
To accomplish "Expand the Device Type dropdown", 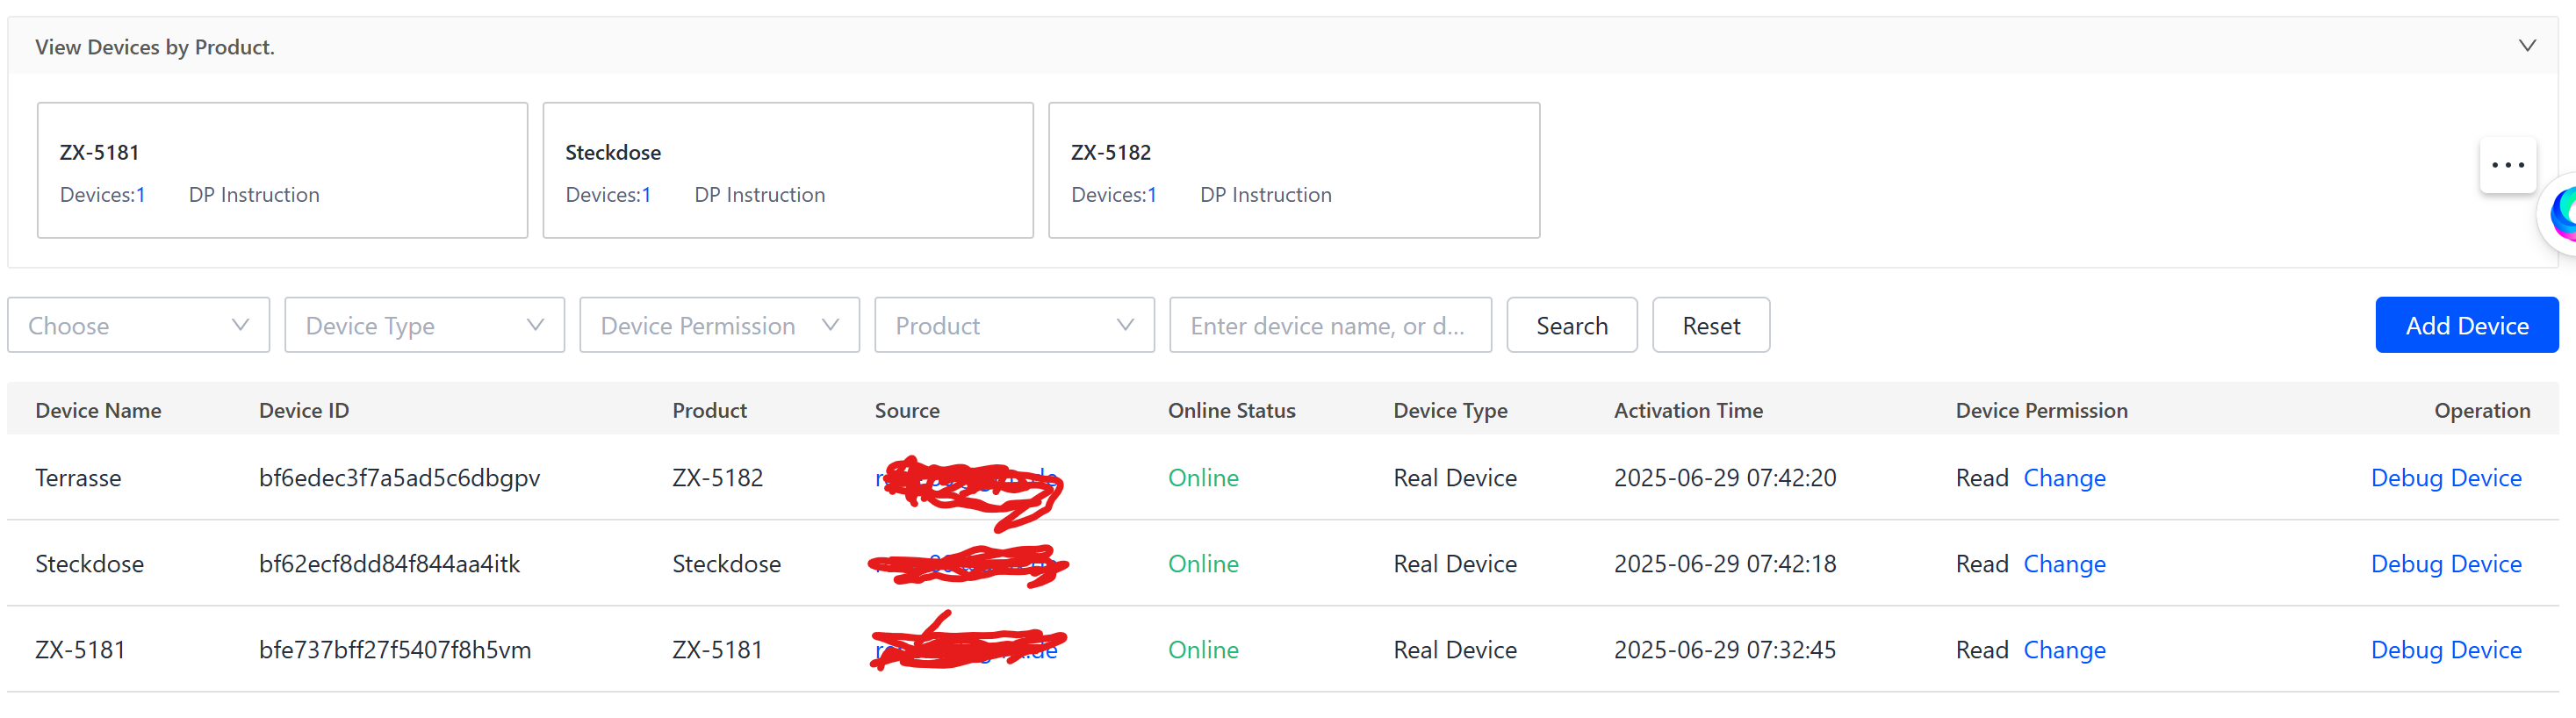I will 424,325.
